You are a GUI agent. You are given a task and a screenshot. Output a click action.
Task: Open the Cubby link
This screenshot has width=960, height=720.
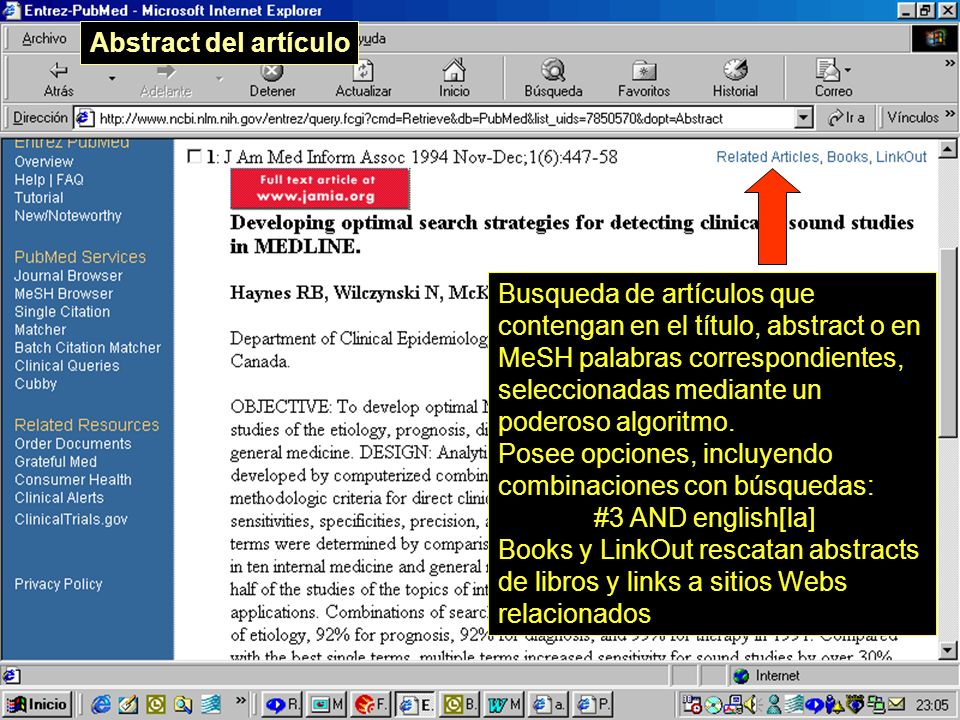click(x=36, y=384)
